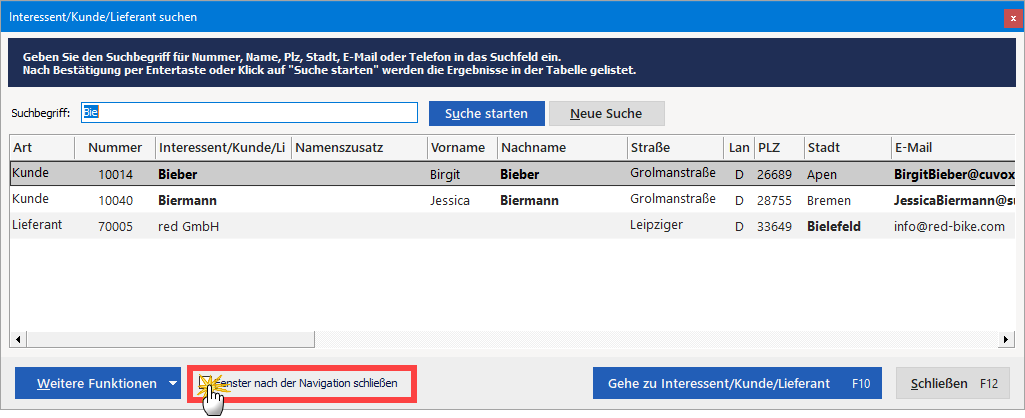The height and width of the screenshot is (418, 1025).
Task: Click the Namenszusatz column header
Action: point(359,148)
